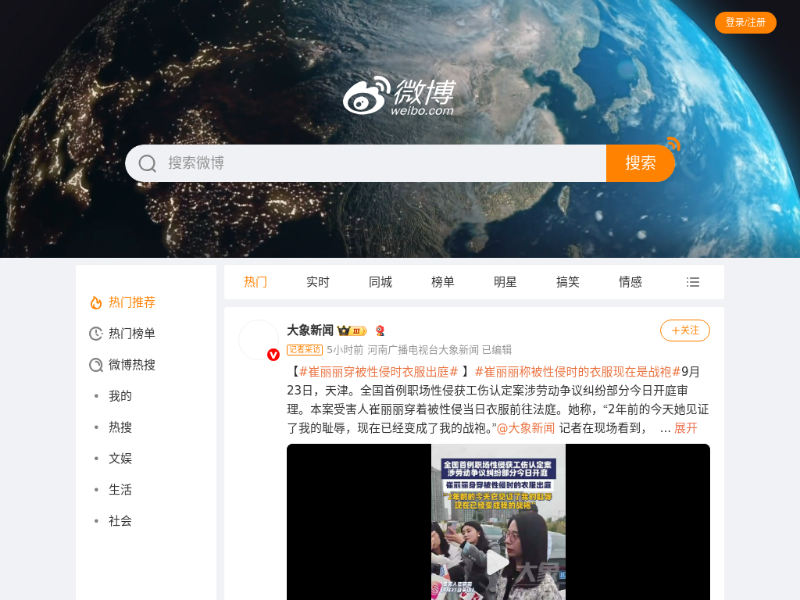The image size is (800, 600).
Task: Click the 搜索微博 search input field
Action: [x=380, y=163]
